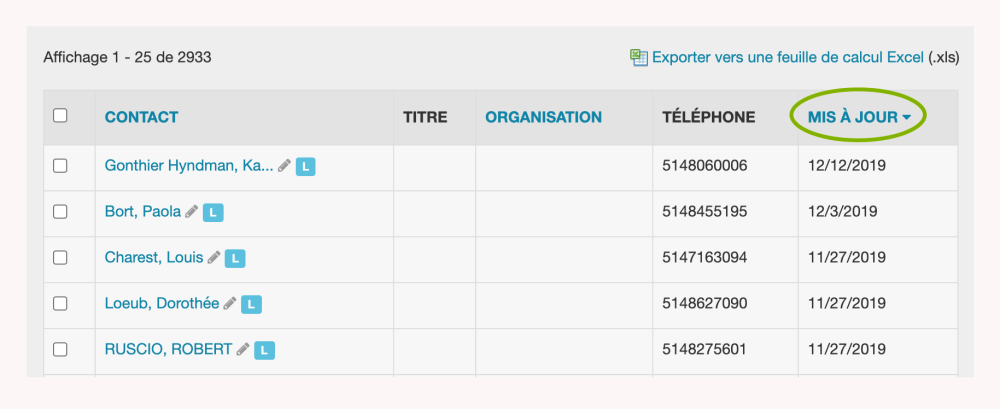Screen dimensions: 1000x409
Task: Click pencil edit icon beside Gonthier Hyndman
Action: point(285,166)
